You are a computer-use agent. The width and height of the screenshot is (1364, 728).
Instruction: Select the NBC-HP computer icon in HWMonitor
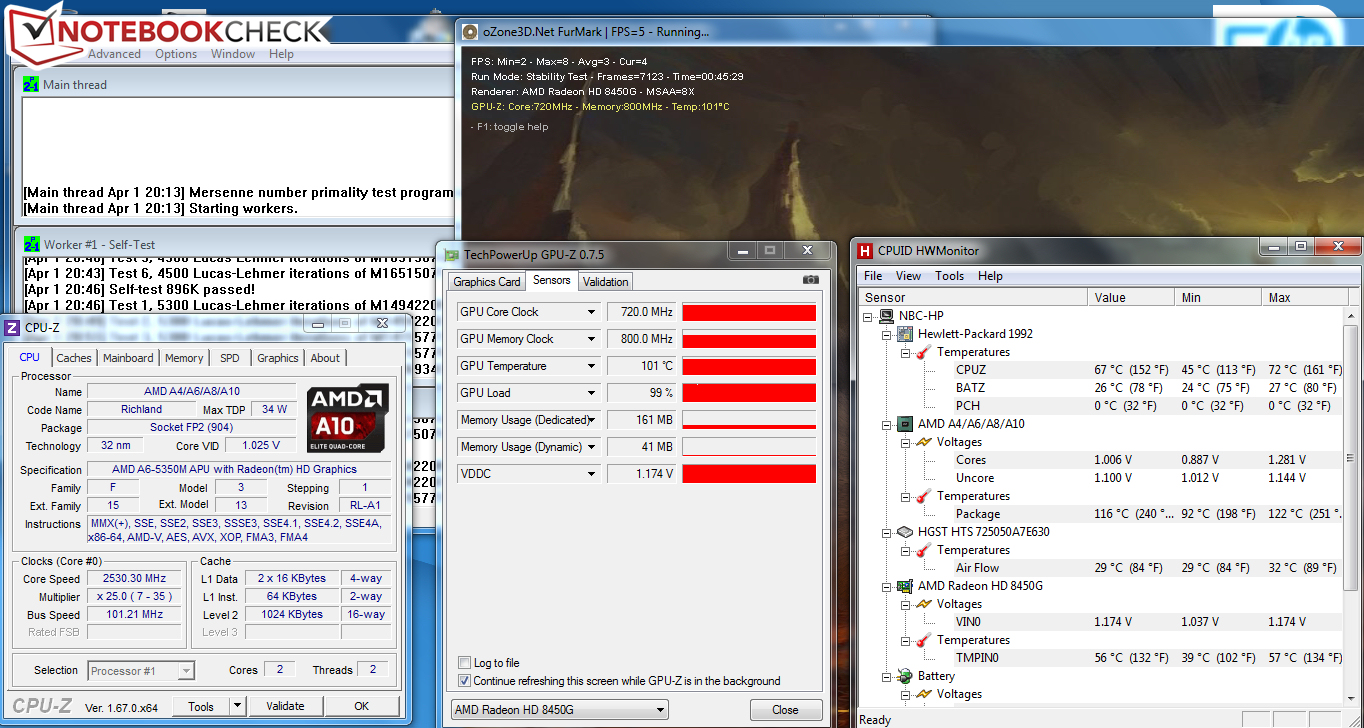tap(886, 316)
